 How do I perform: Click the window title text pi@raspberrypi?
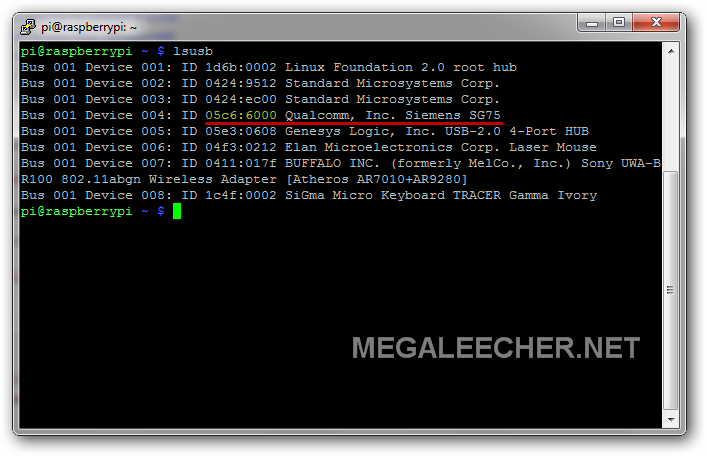click(89, 28)
